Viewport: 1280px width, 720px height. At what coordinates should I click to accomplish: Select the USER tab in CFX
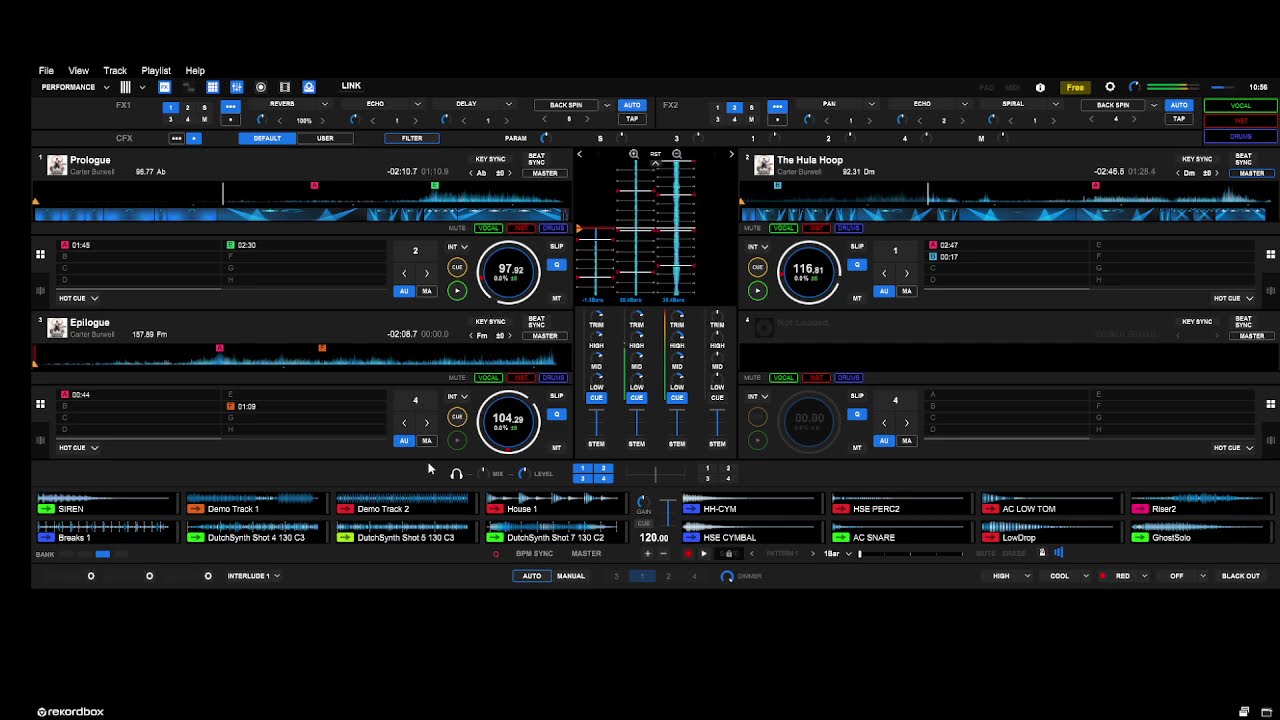click(325, 138)
